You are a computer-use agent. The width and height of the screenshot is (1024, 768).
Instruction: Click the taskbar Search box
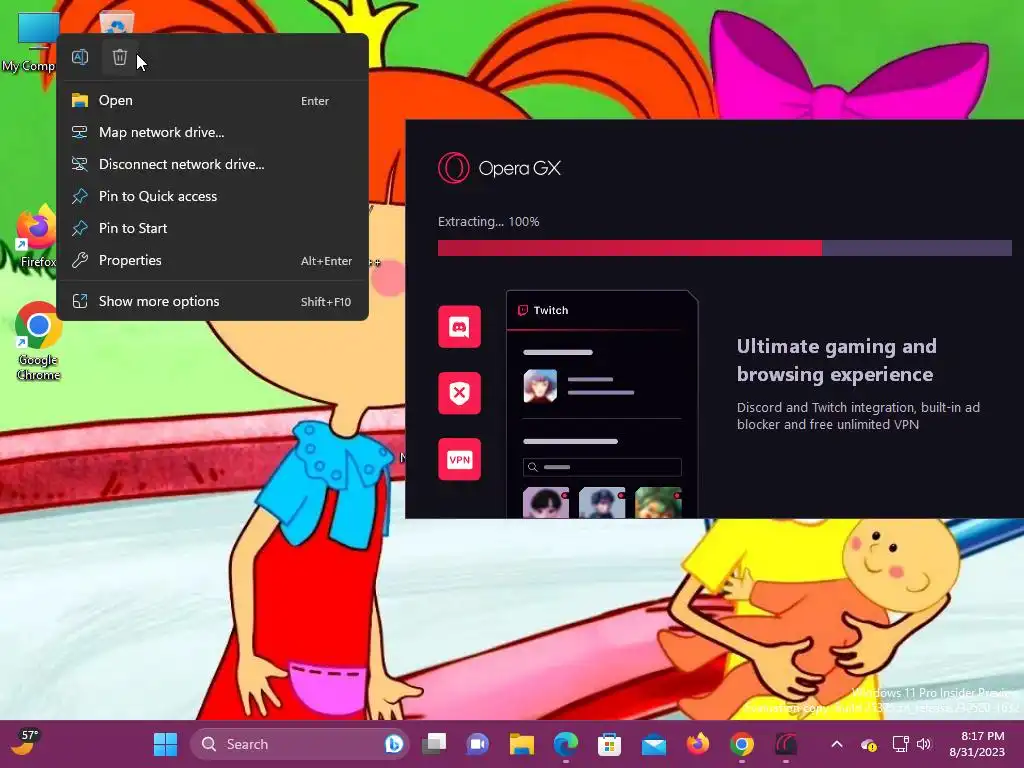(299, 744)
